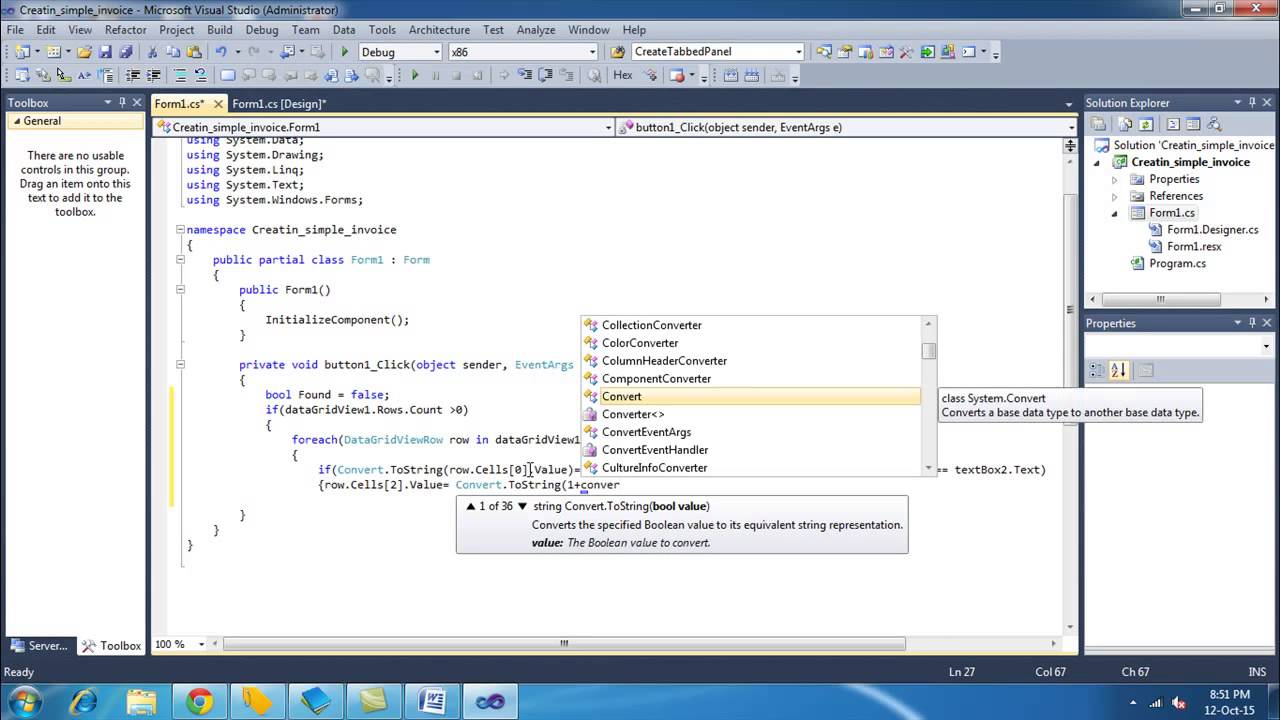Image resolution: width=1280 pixels, height=720 pixels.
Task: Open the Architecture menu
Action: tap(439, 30)
